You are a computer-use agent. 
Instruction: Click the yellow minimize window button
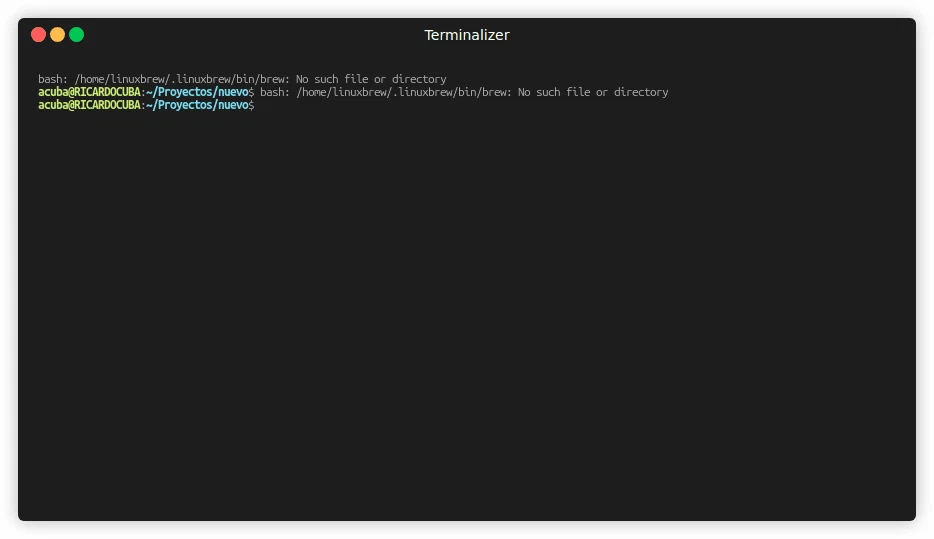(x=57, y=35)
